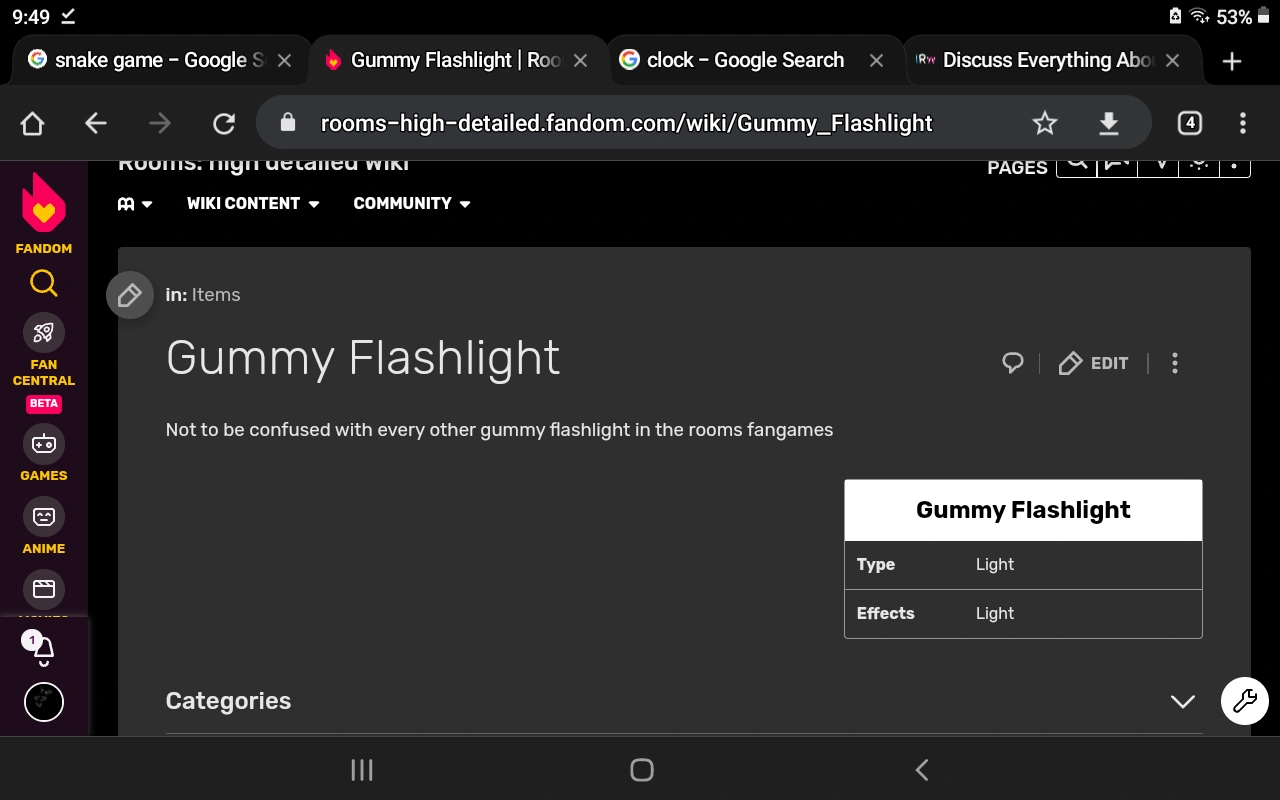
Task: Open the comment discussion bubble on the article
Action: (1012, 363)
